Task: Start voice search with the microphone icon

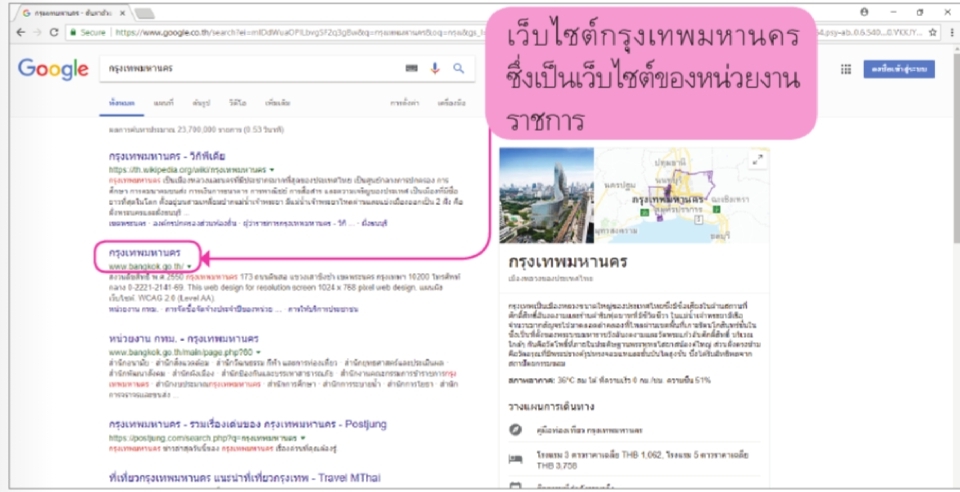Action: coord(435,69)
